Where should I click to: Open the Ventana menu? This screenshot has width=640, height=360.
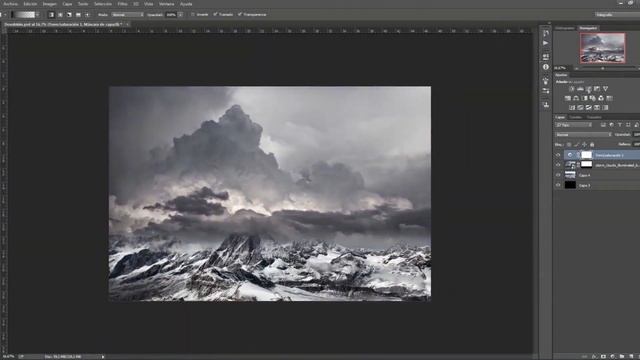point(167,4)
